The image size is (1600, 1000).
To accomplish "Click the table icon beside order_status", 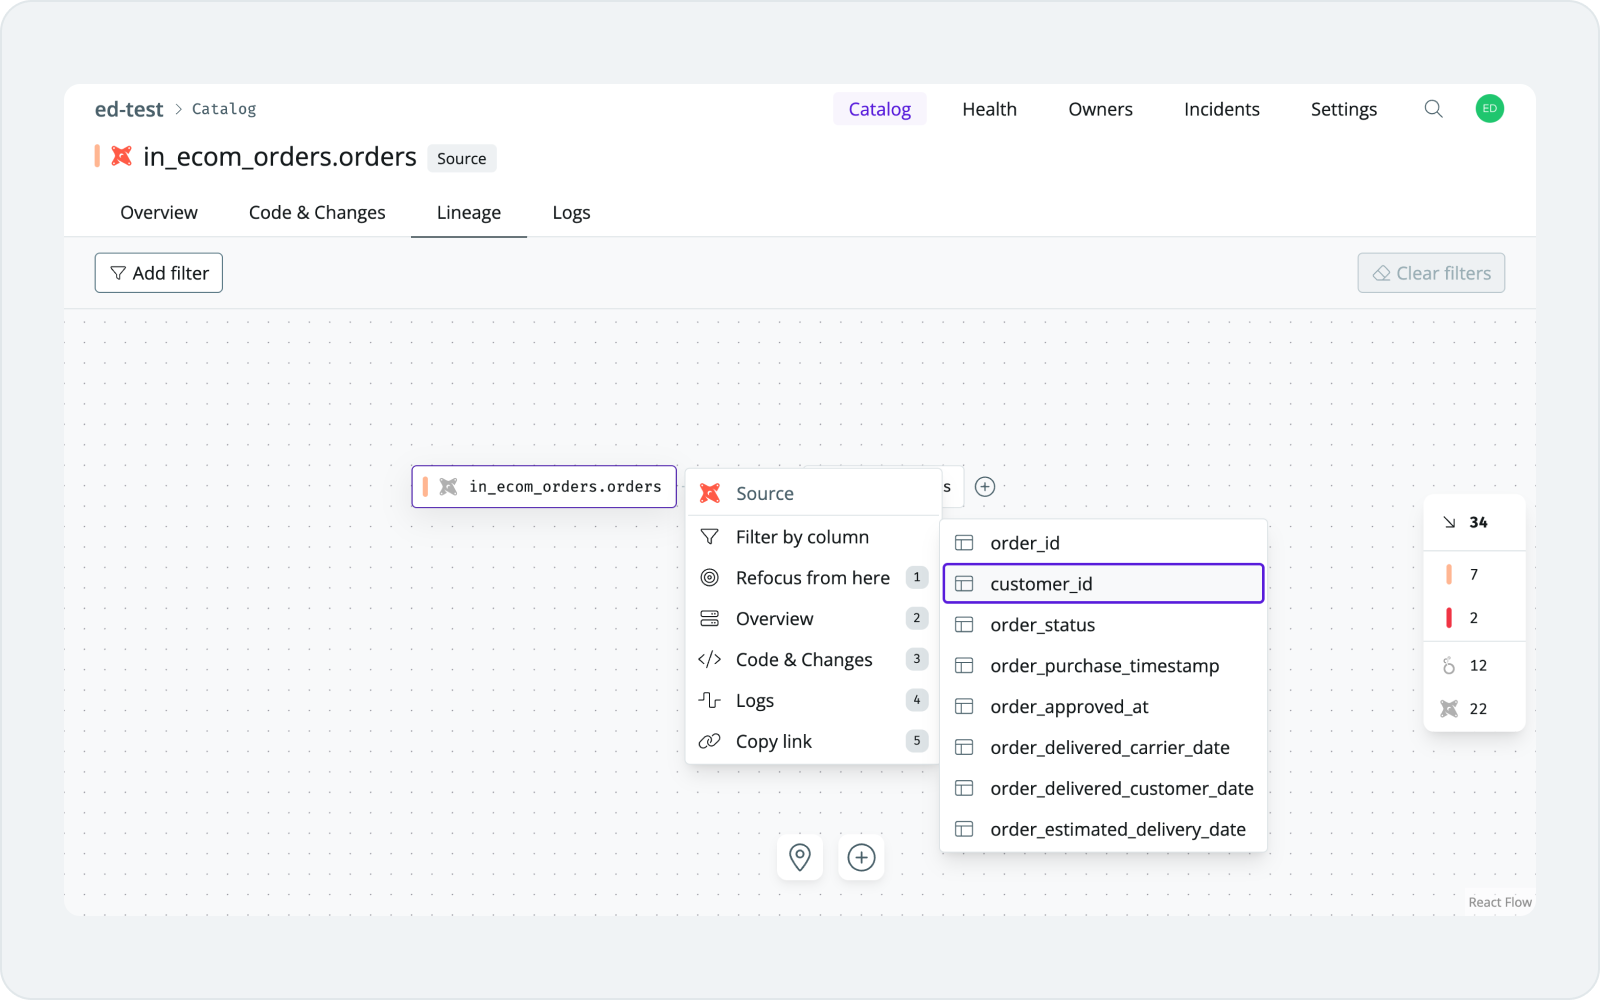I will pyautogui.click(x=964, y=625).
